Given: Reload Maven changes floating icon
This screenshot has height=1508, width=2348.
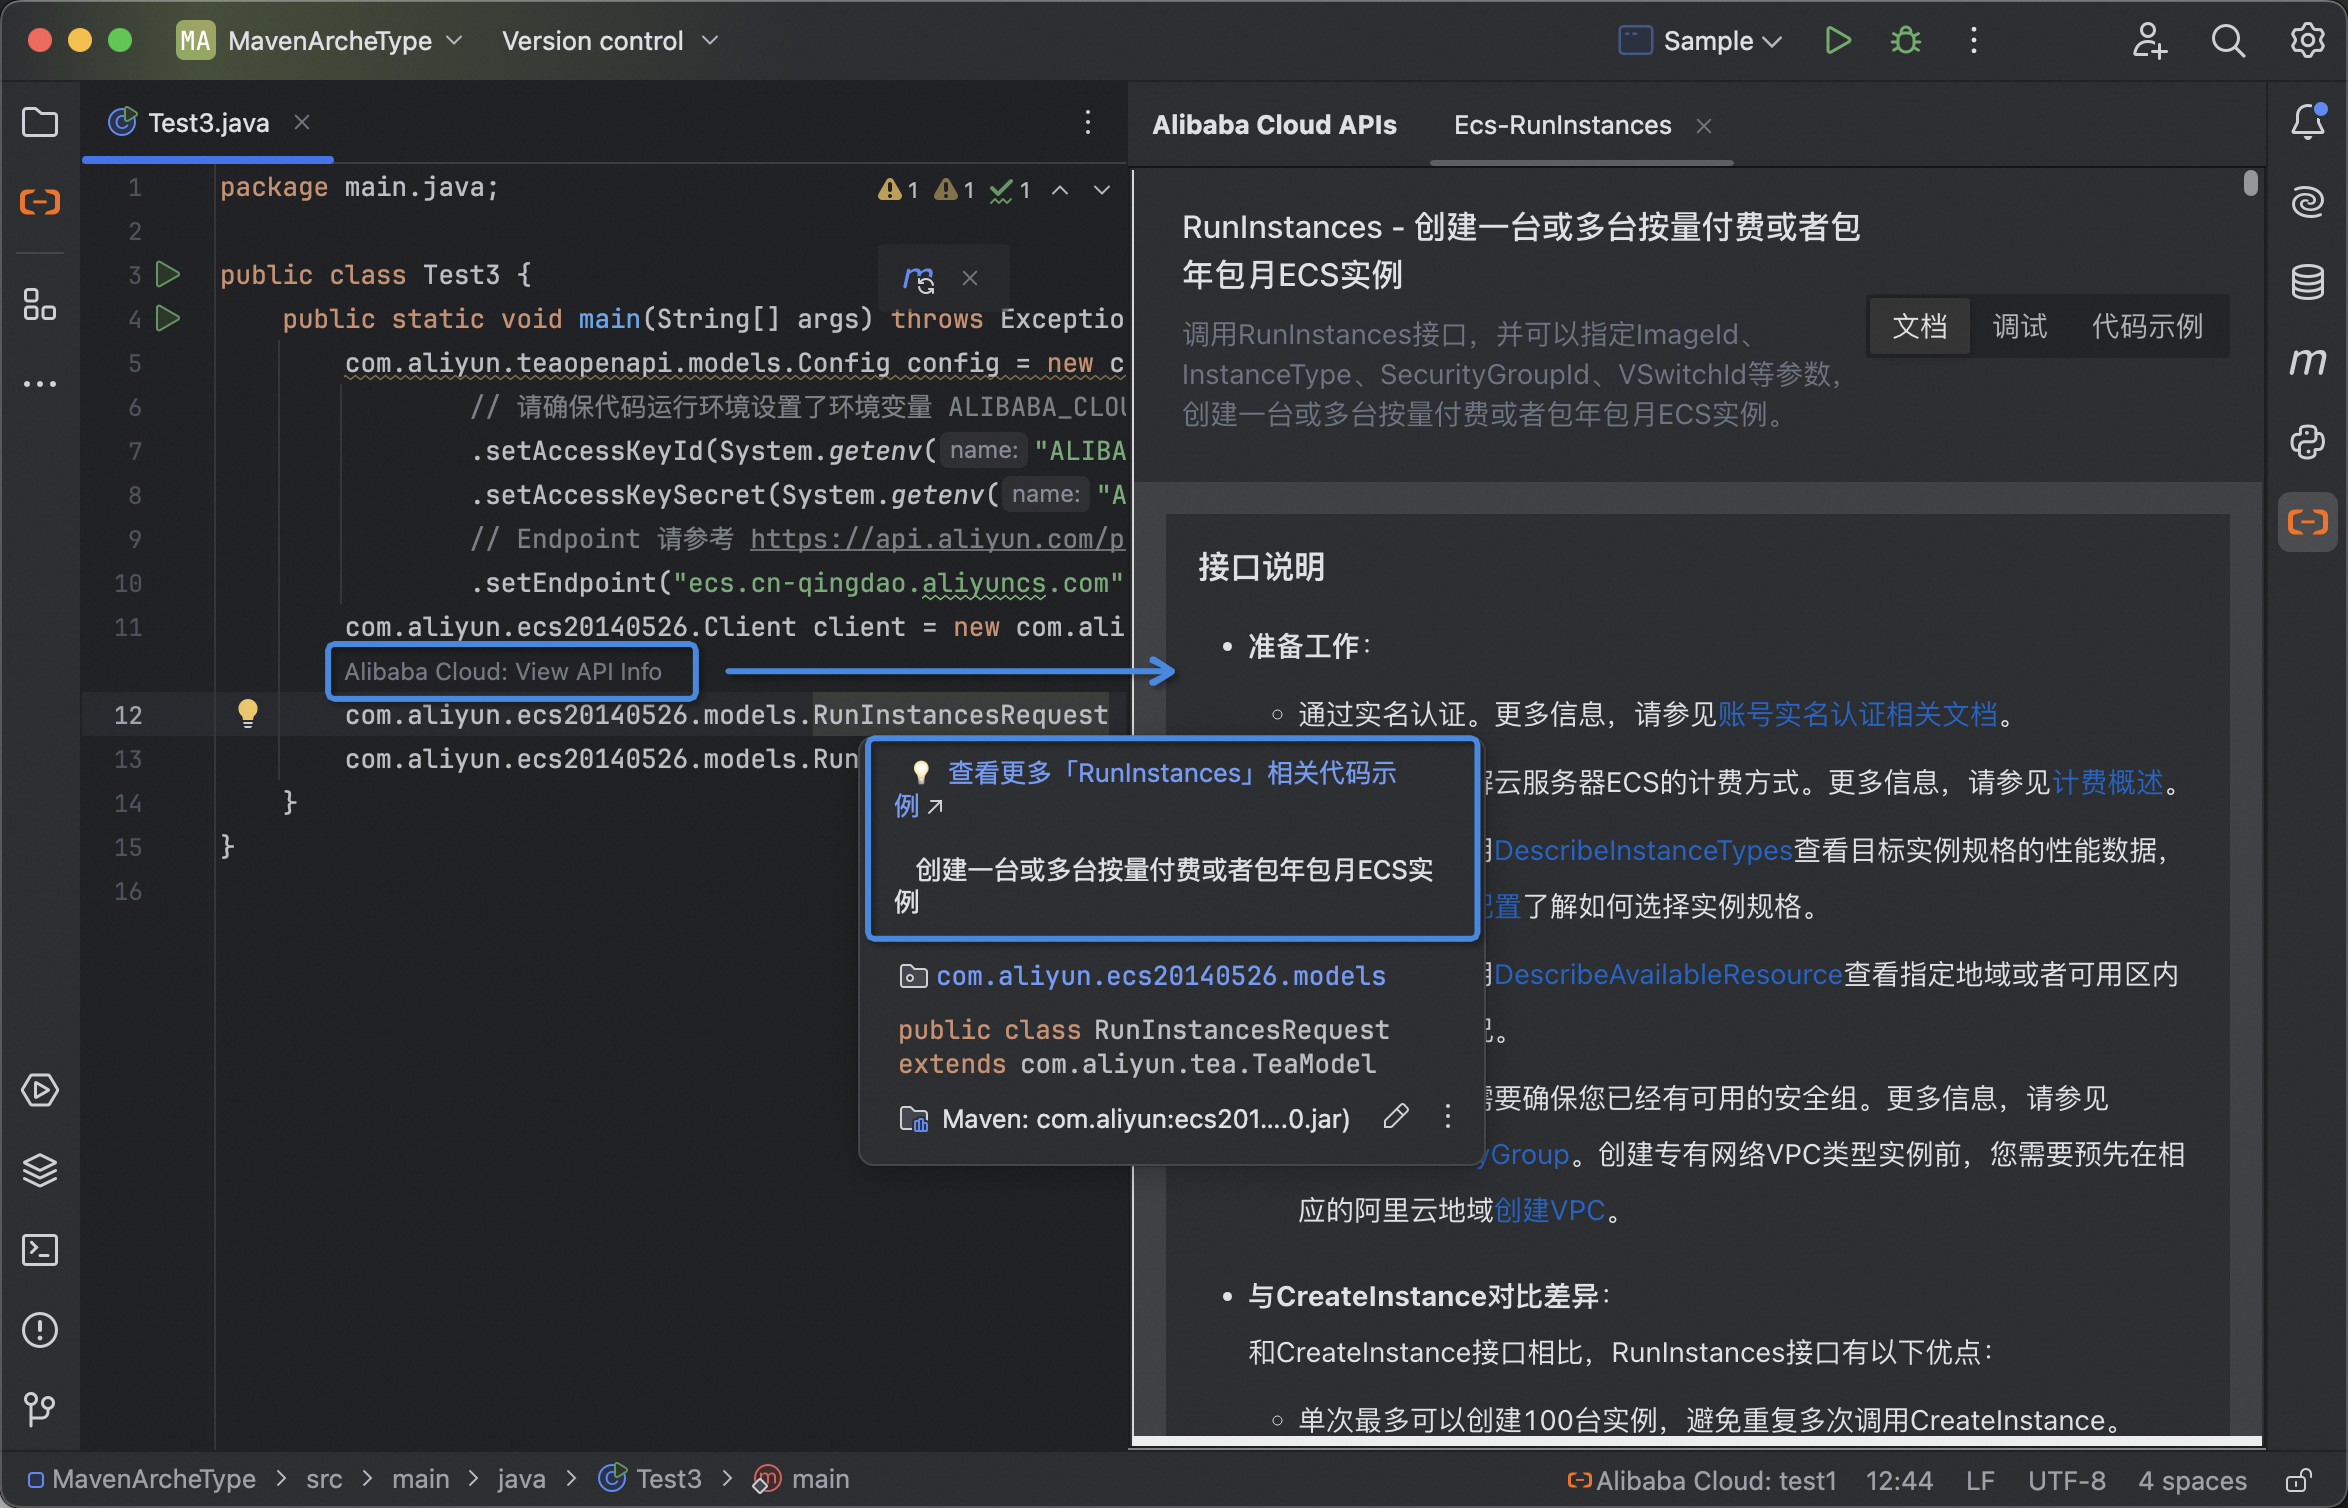Looking at the screenshot, I should coord(918,278).
